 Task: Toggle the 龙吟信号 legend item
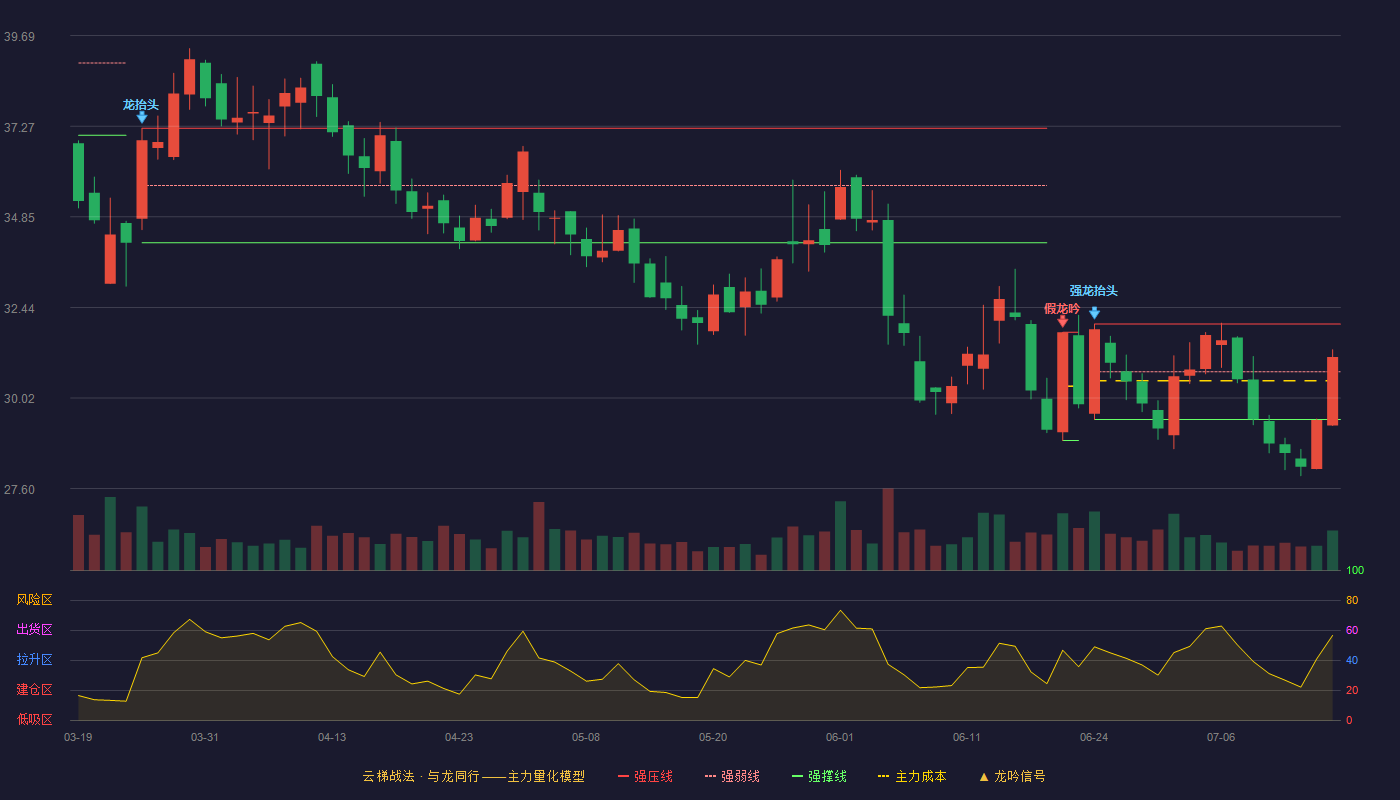[1012, 776]
